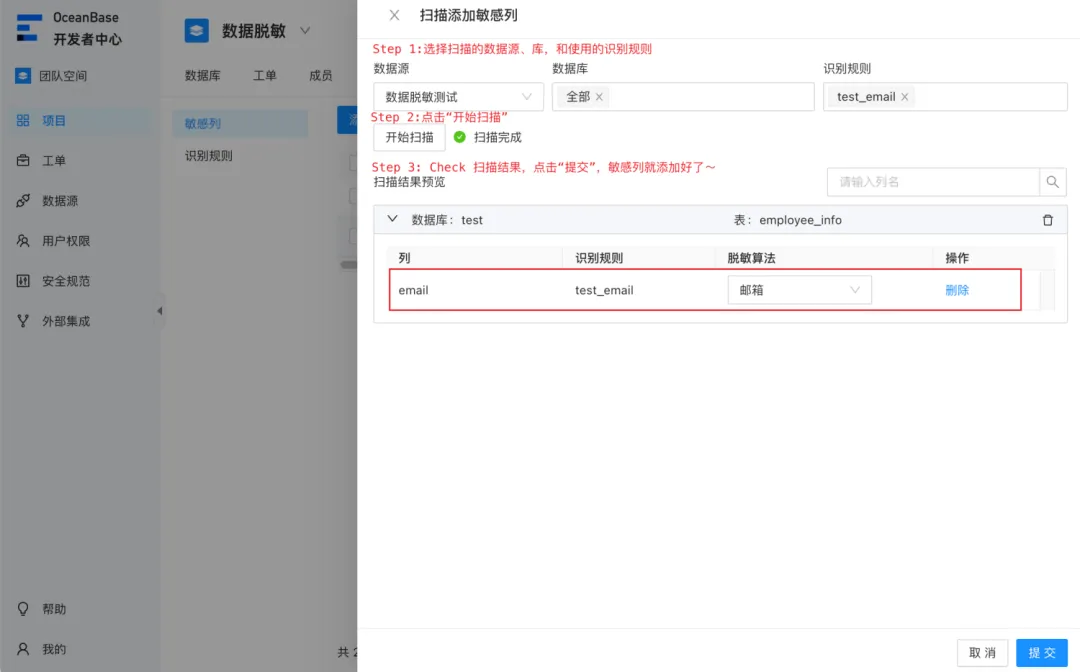The width and height of the screenshot is (1080, 672).
Task: Close the scan sensitive columns panel
Action: click(x=394, y=15)
